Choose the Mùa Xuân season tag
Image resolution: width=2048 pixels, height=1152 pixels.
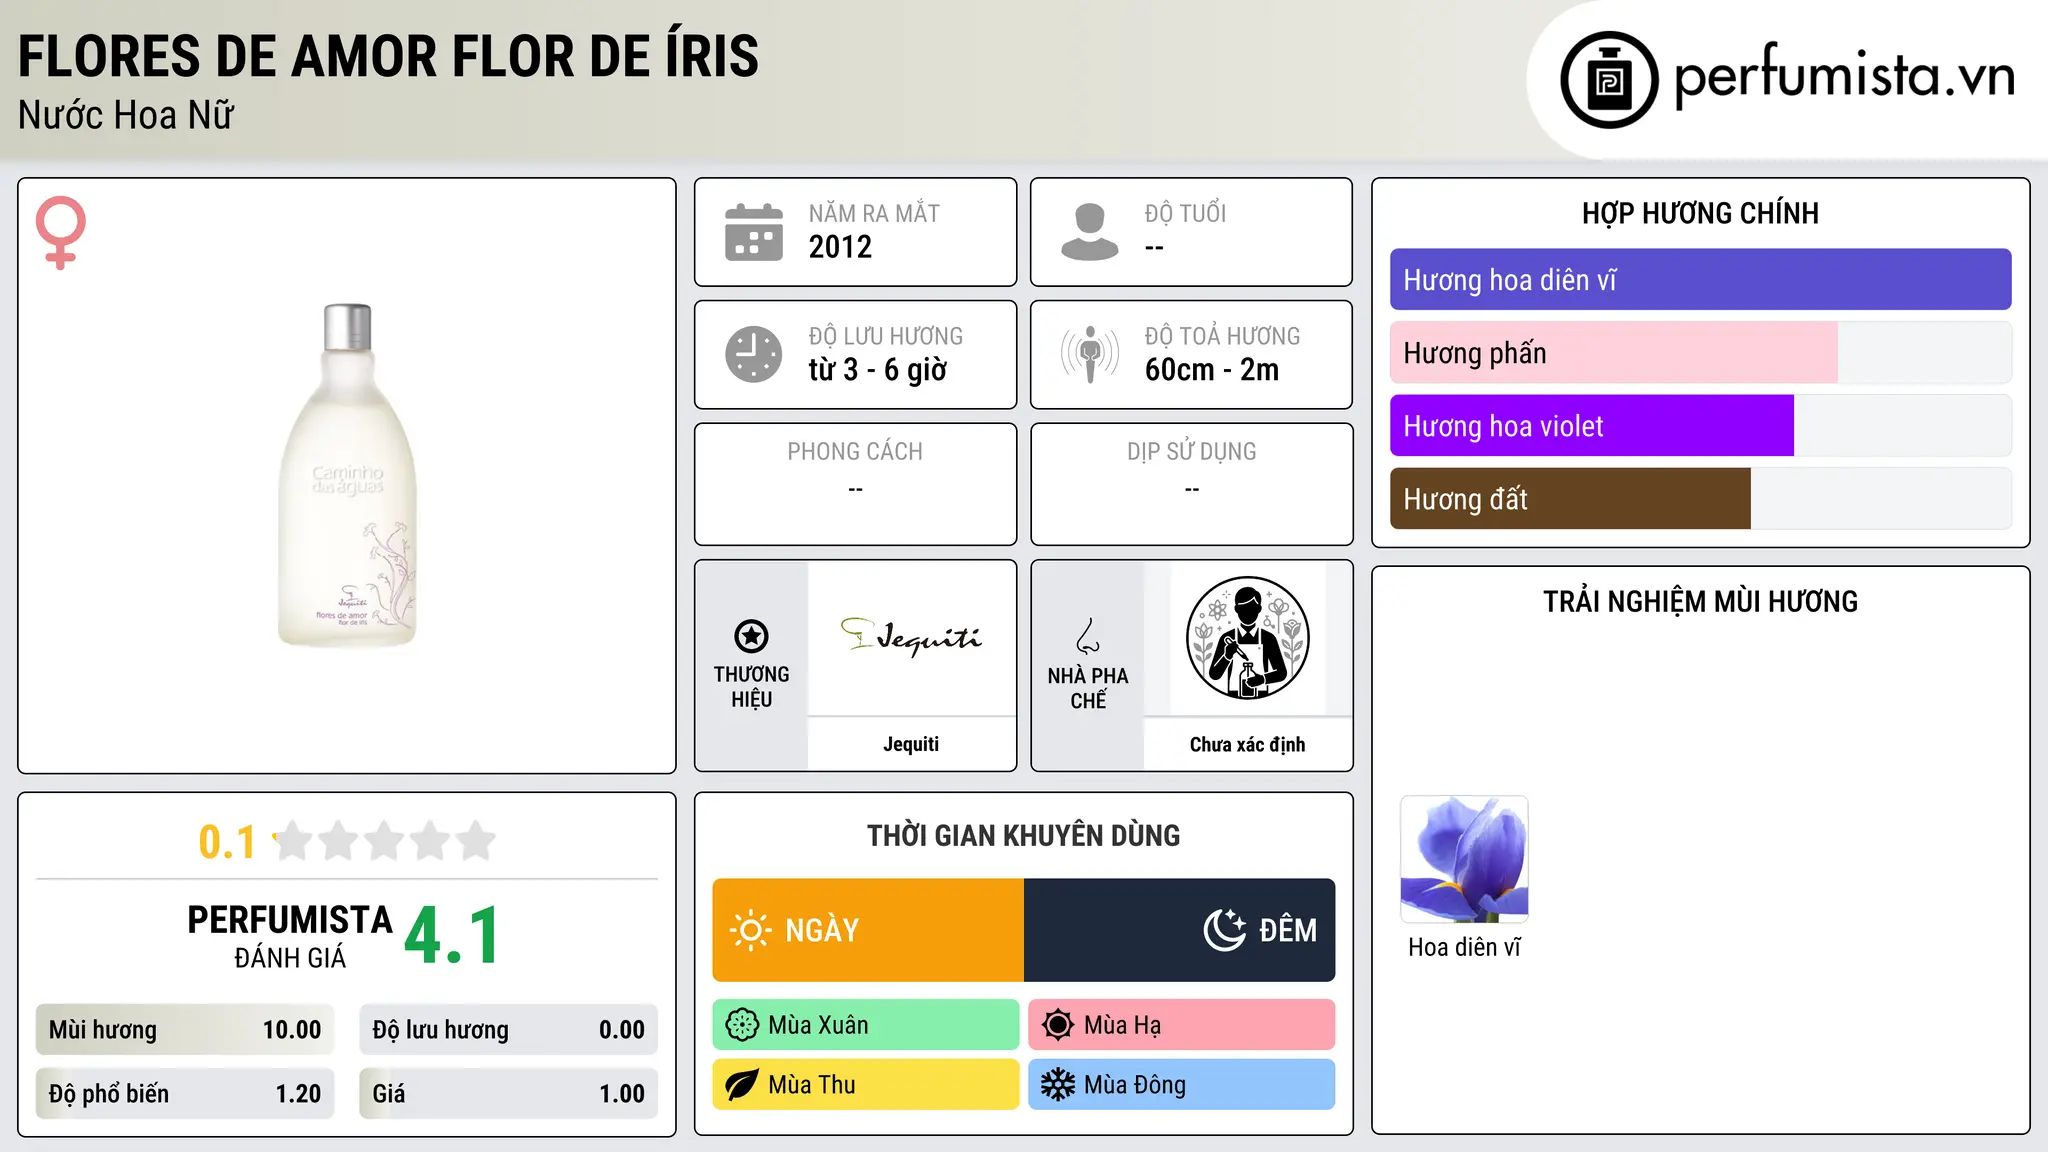(x=866, y=1025)
